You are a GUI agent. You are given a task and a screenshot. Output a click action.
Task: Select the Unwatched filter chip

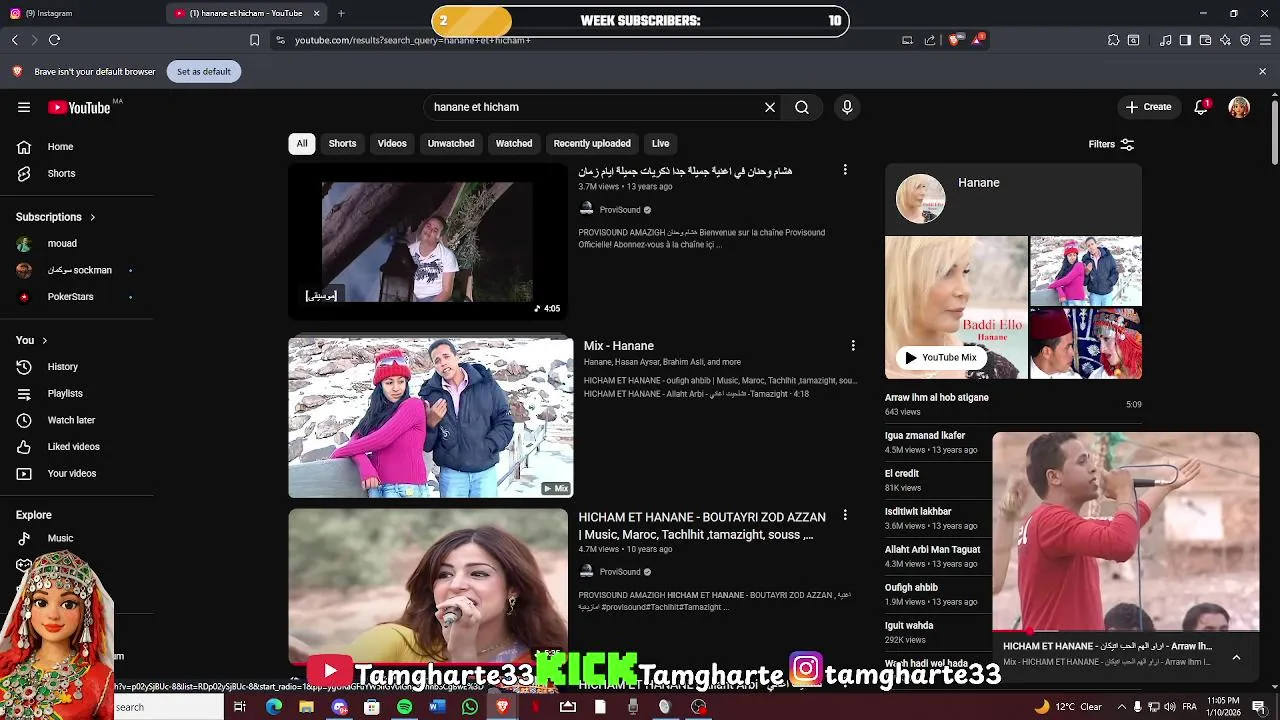pyautogui.click(x=451, y=143)
